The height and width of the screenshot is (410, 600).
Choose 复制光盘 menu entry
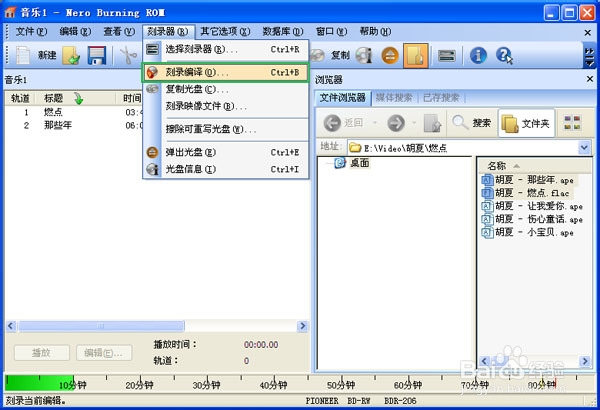point(226,89)
